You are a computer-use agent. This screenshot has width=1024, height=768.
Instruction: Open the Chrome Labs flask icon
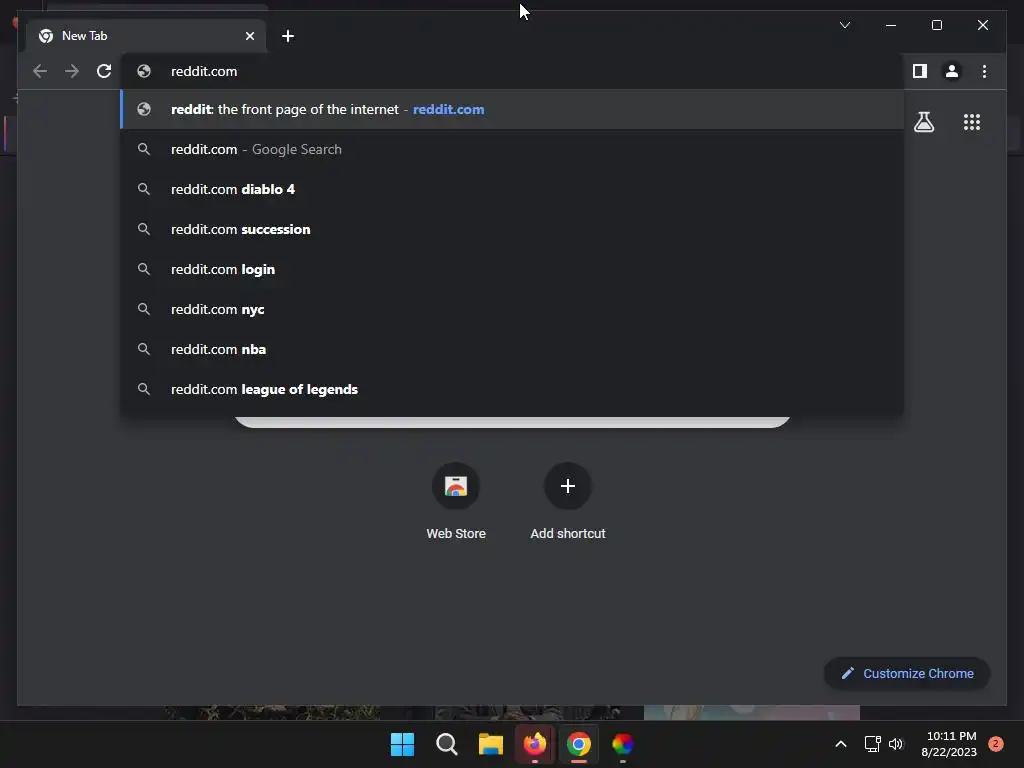pos(923,122)
